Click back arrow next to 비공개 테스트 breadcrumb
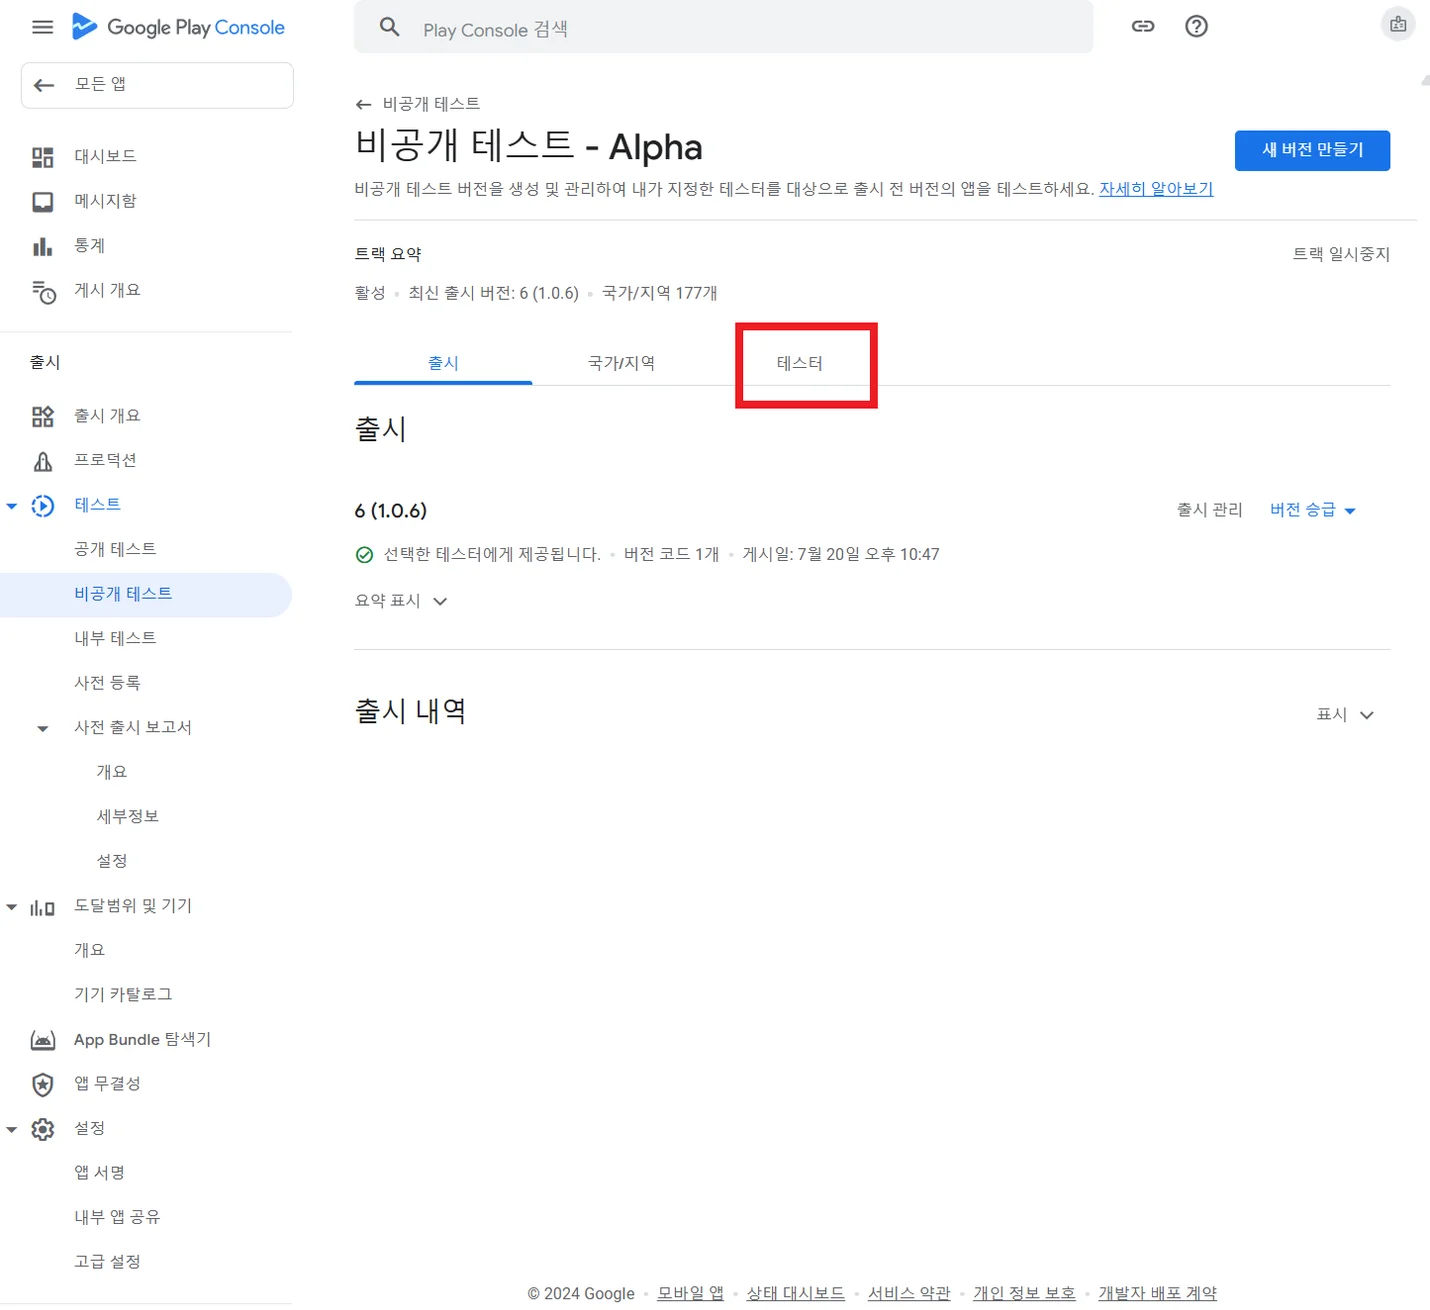This screenshot has height=1310, width=1430. (x=363, y=104)
